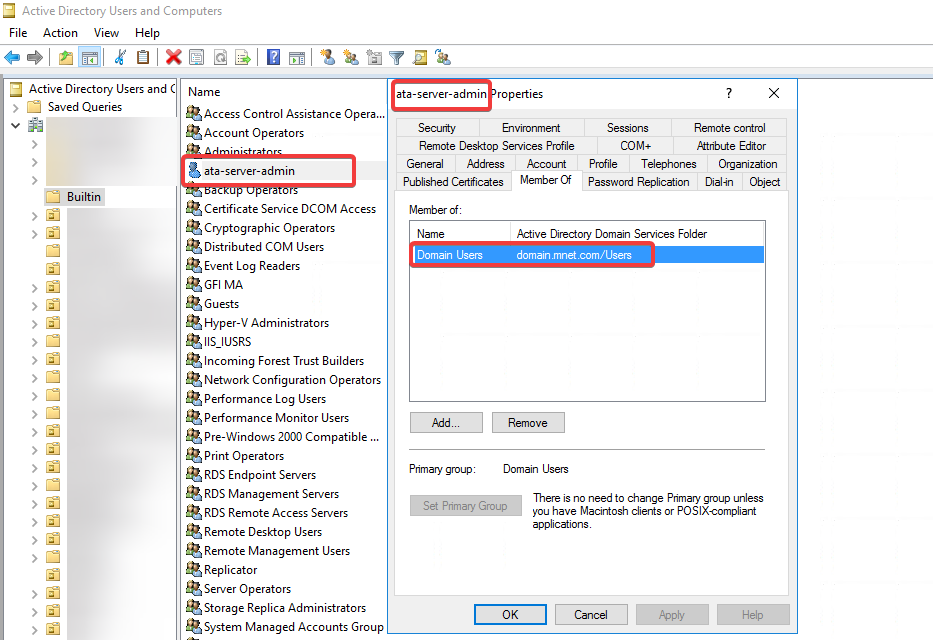Click Create new user toolbar icon

click(x=327, y=58)
